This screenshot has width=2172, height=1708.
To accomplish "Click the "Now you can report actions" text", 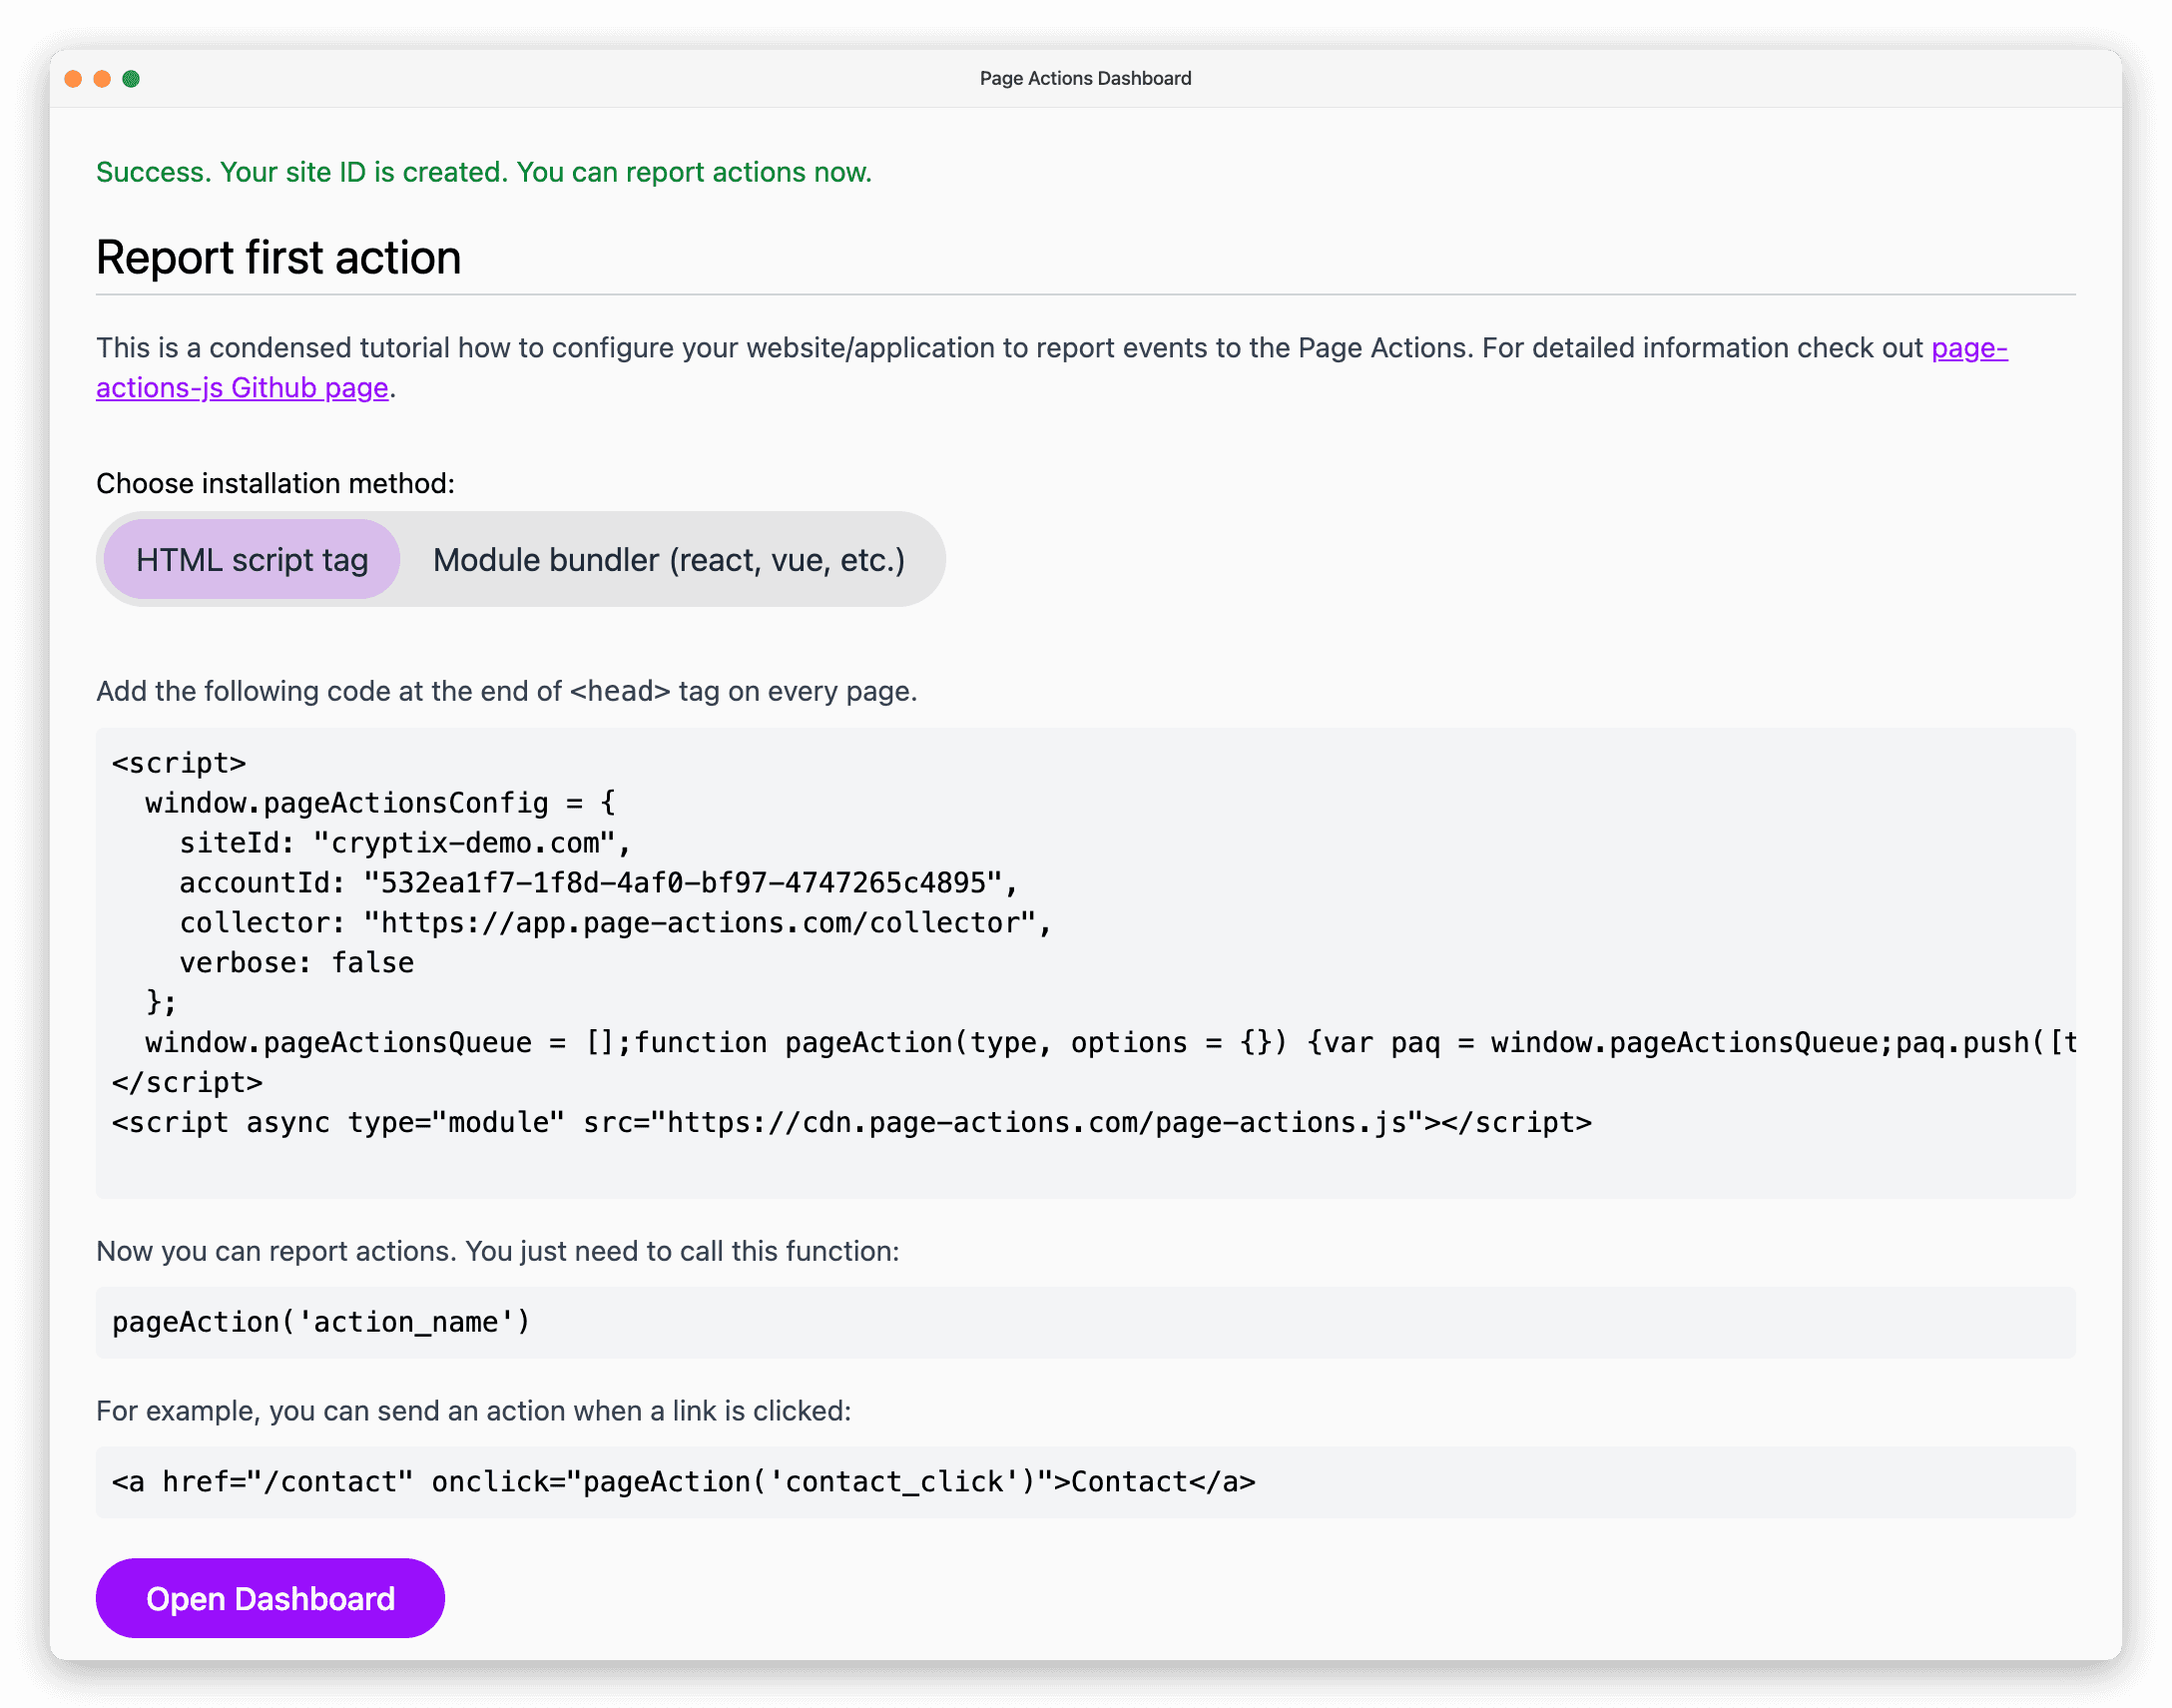I will point(498,1251).
